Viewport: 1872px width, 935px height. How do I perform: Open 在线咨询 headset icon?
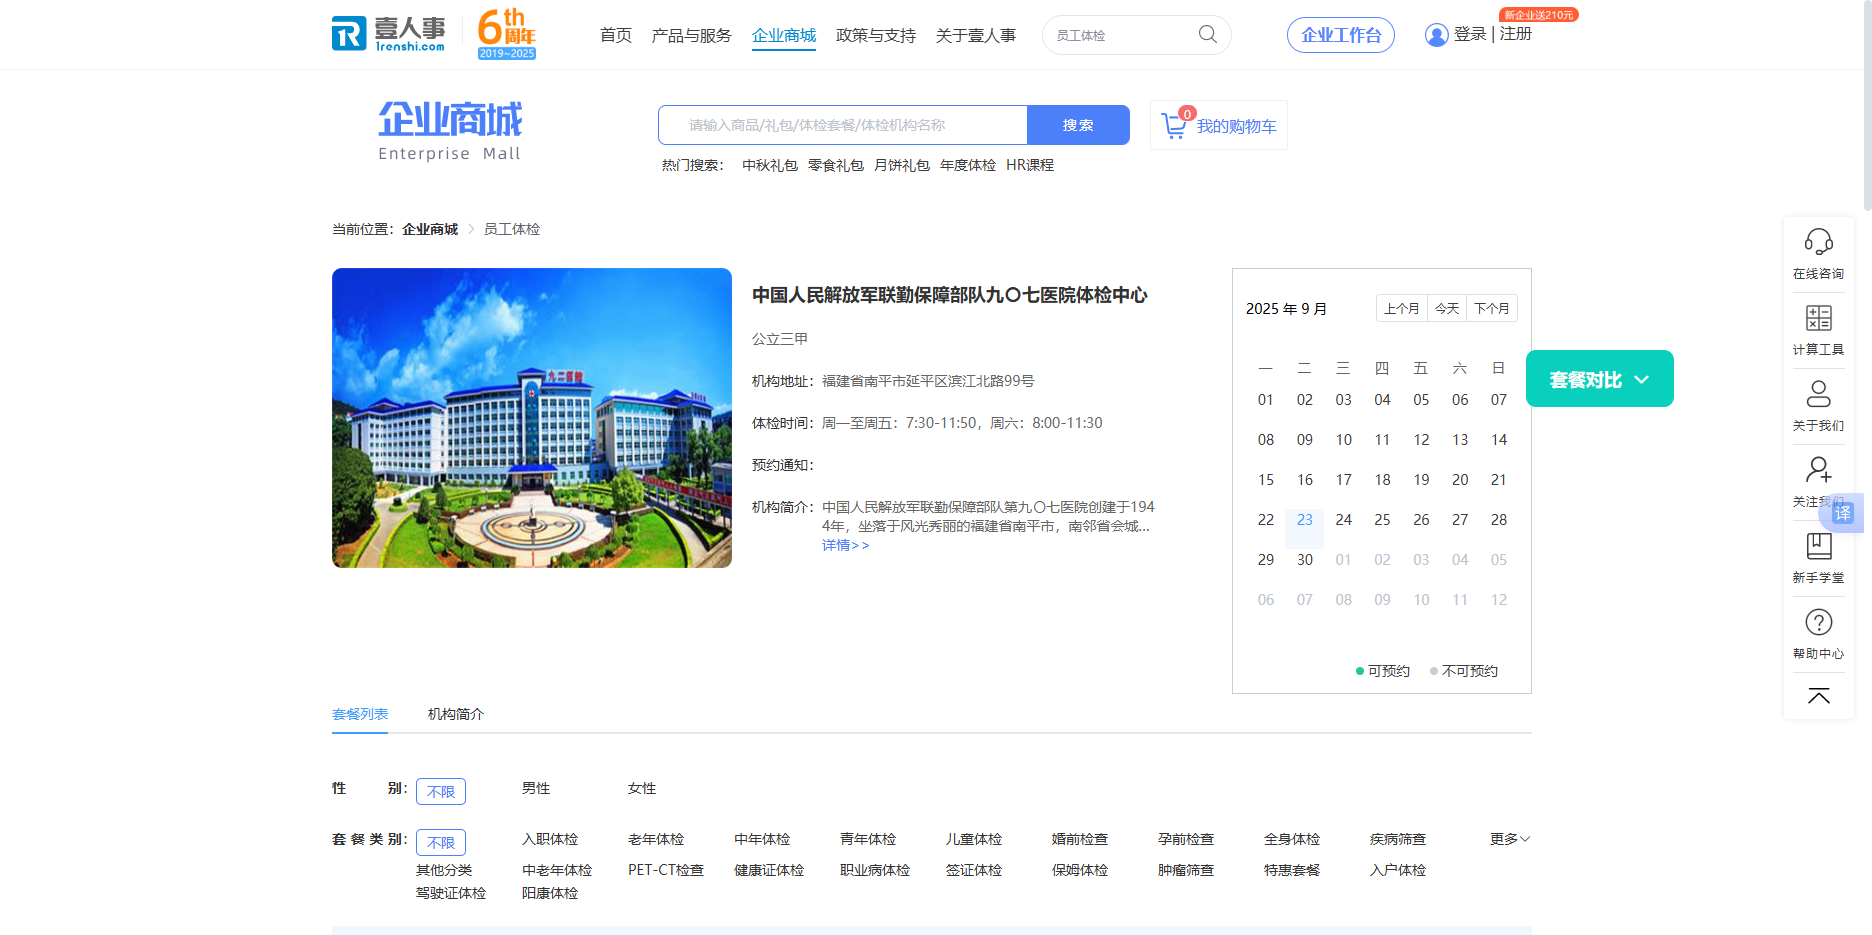pyautogui.click(x=1818, y=241)
